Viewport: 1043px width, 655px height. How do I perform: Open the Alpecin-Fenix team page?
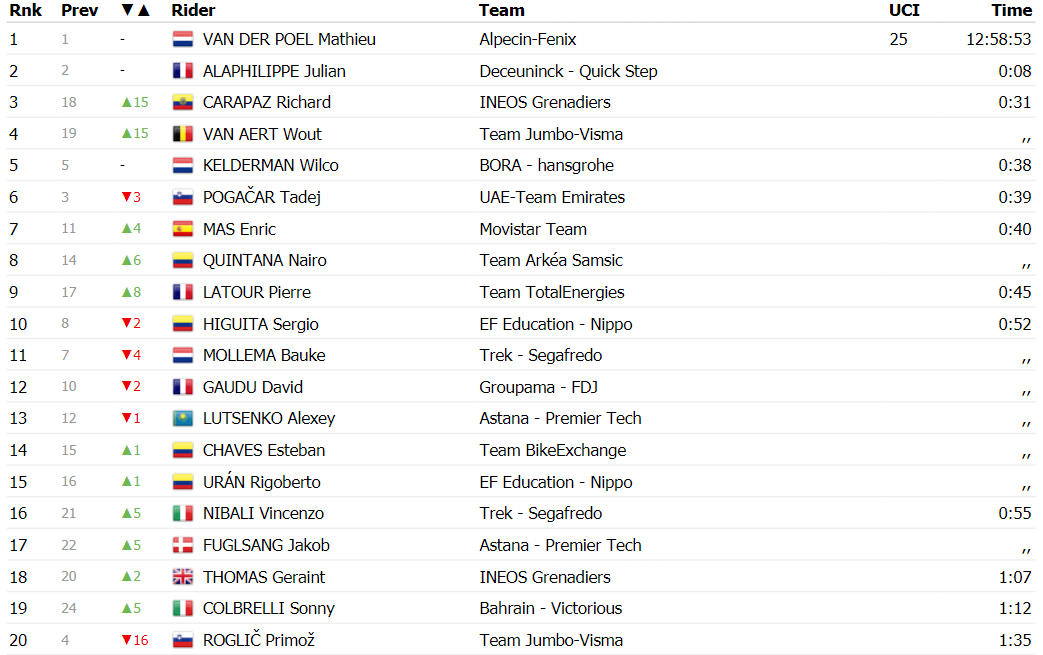tap(527, 39)
